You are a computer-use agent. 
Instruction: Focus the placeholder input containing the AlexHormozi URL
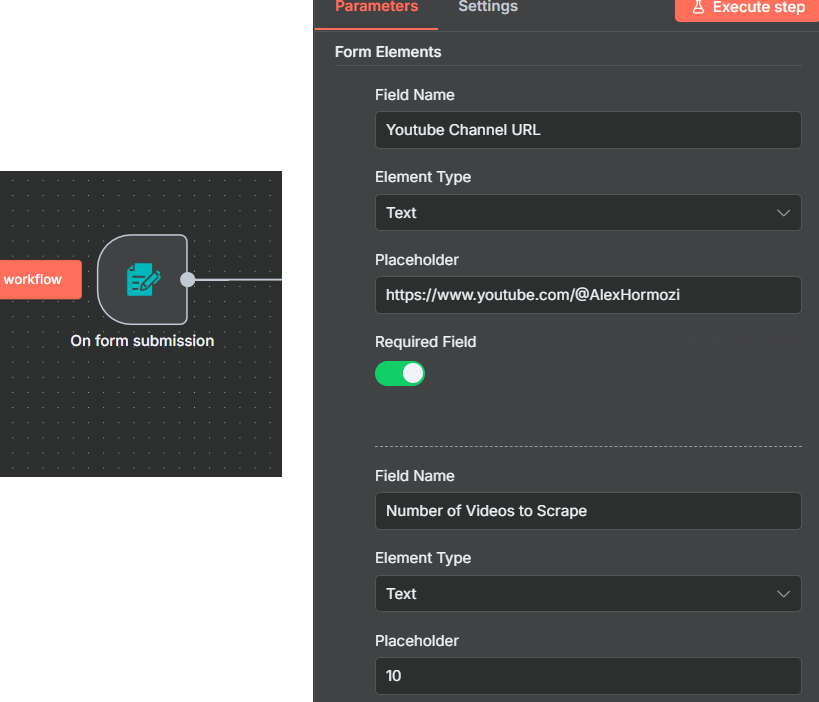pyautogui.click(x=587, y=295)
